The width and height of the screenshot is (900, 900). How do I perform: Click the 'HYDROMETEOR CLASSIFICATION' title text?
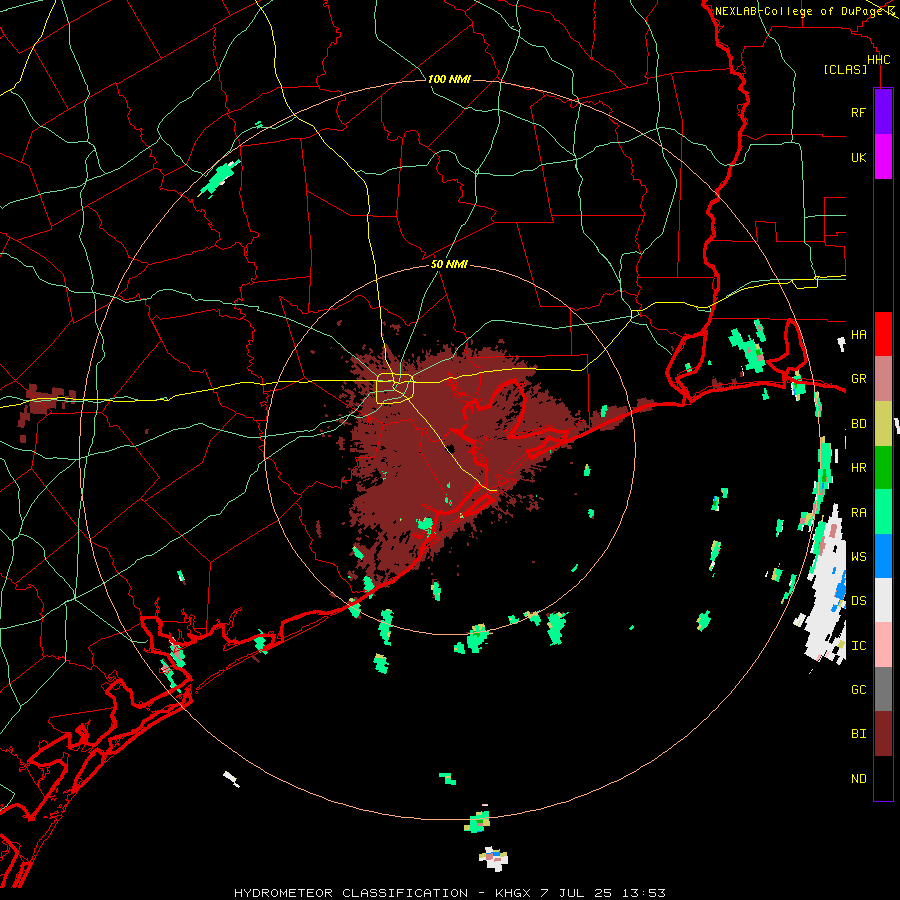[x=351, y=893]
